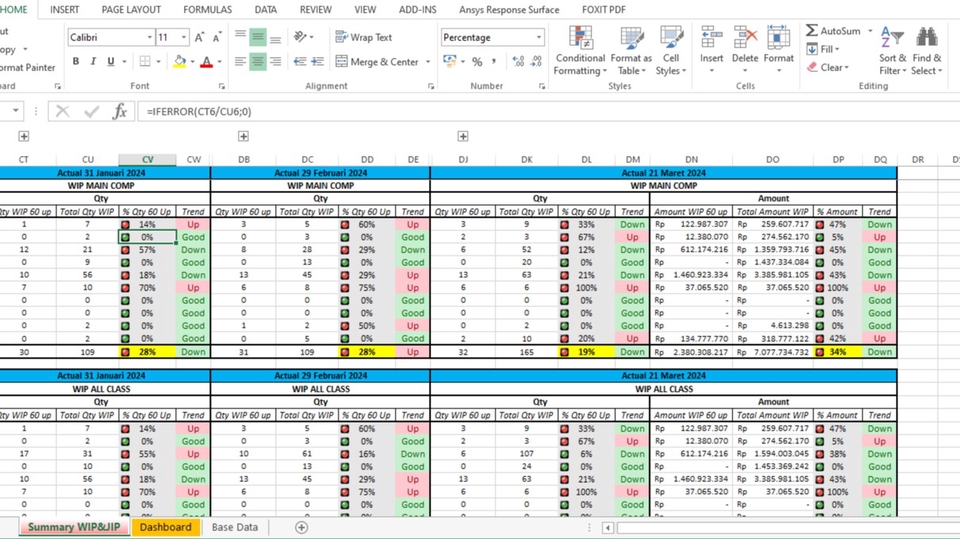Open the INSERT ribbon tab
The width and height of the screenshot is (960, 539).
[64, 10]
